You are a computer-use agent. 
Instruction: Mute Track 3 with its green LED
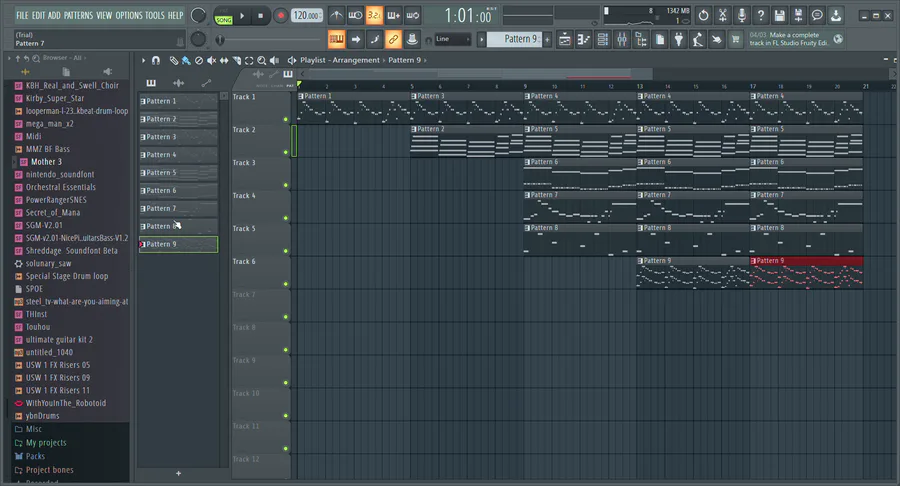[285, 185]
